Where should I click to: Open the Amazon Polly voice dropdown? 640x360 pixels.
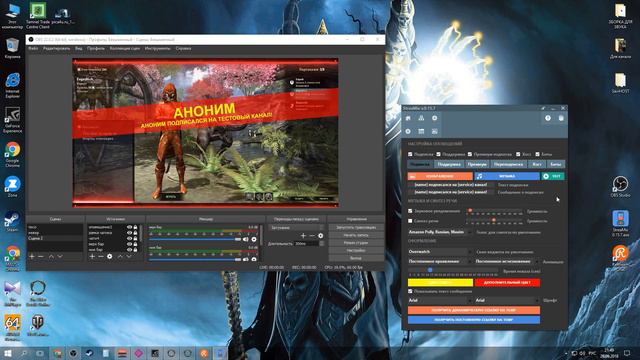coord(440,232)
